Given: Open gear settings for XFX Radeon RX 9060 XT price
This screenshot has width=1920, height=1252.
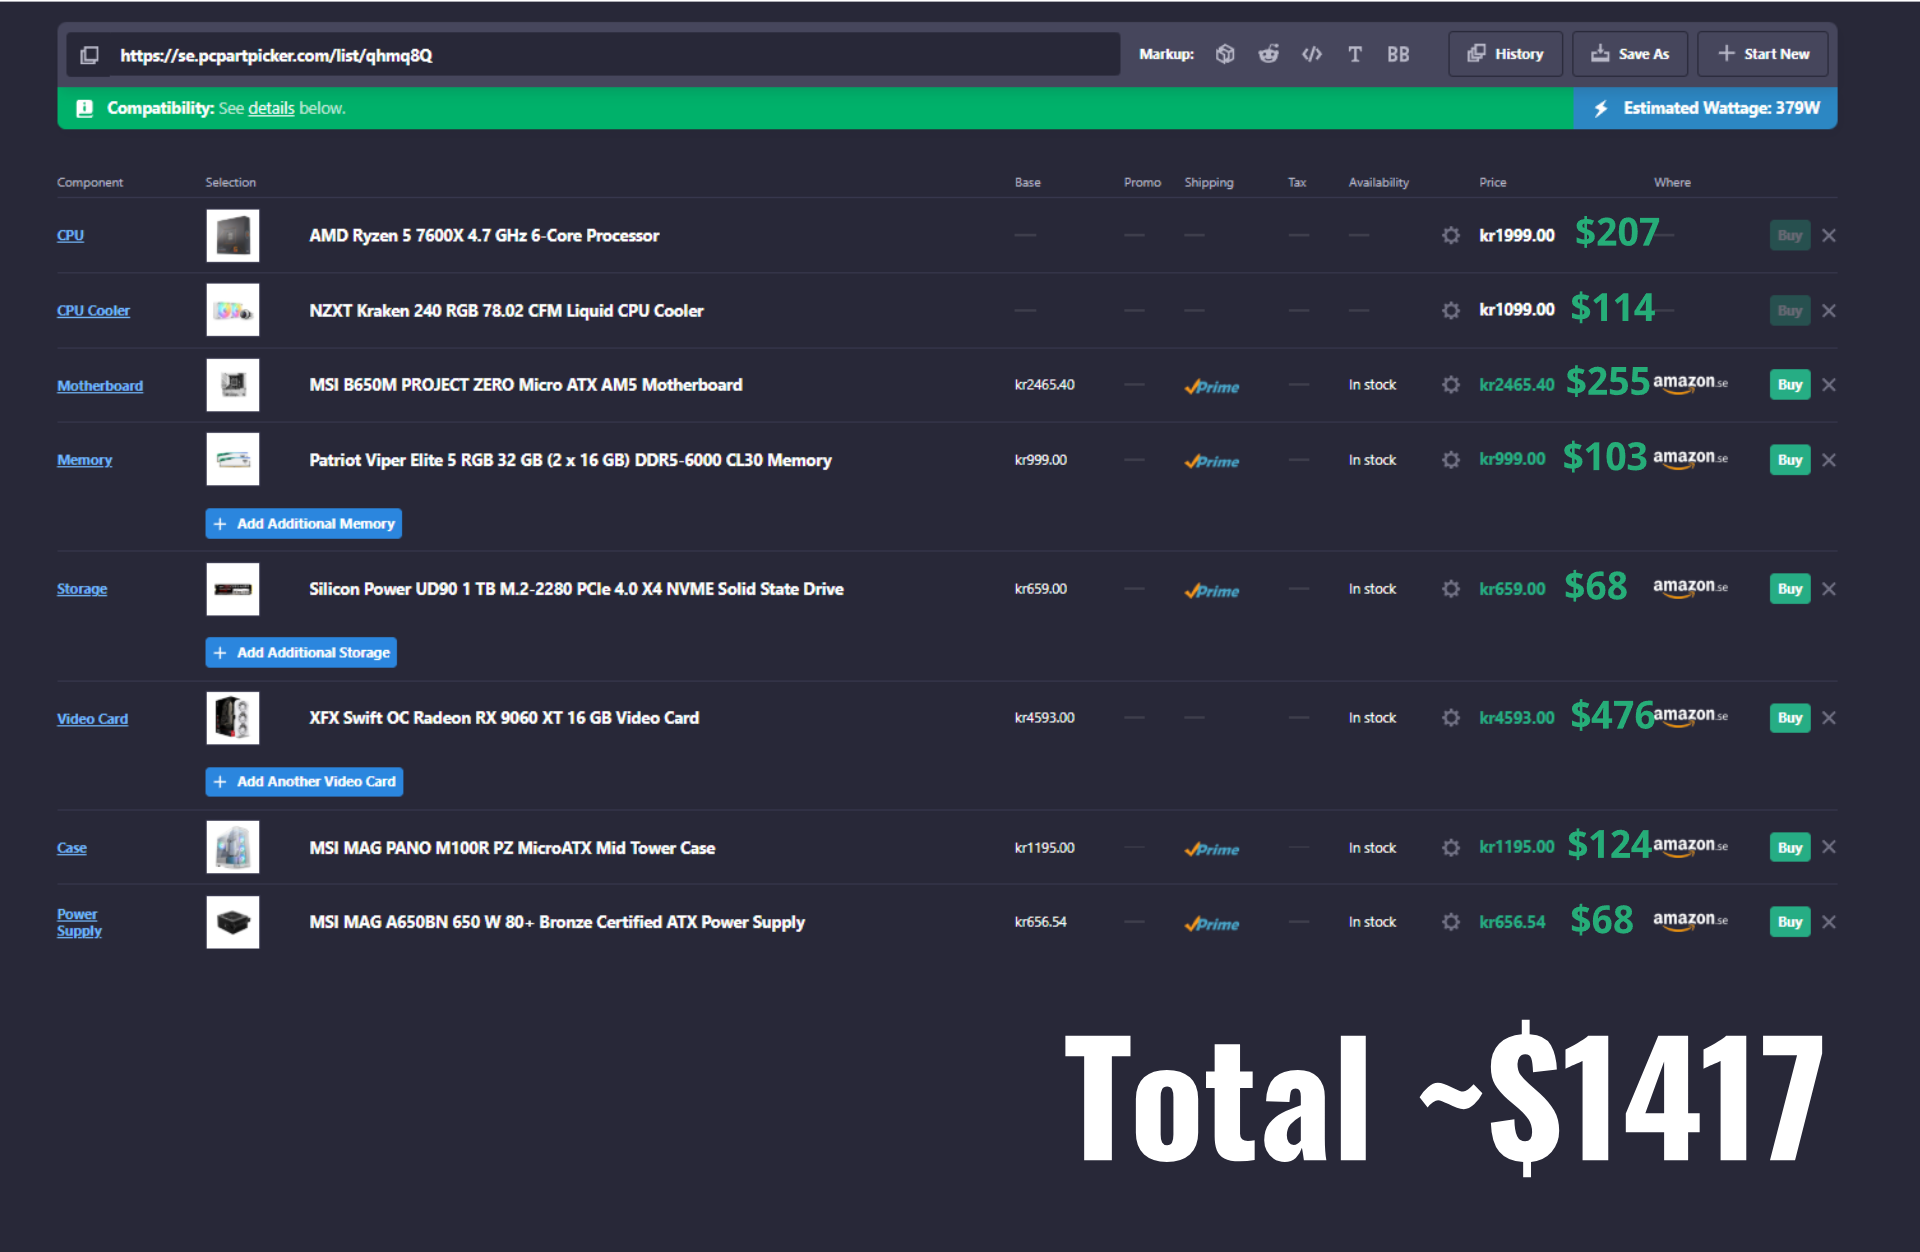Looking at the screenshot, I should tap(1451, 718).
